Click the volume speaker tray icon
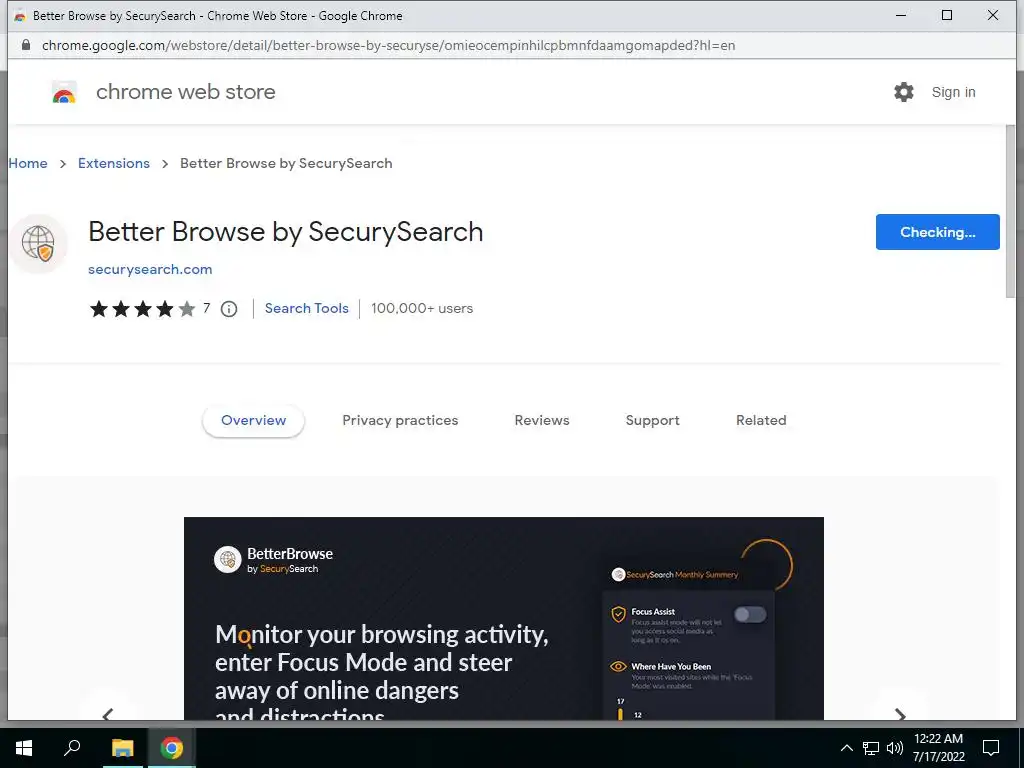The height and width of the screenshot is (768, 1024). tap(895, 748)
